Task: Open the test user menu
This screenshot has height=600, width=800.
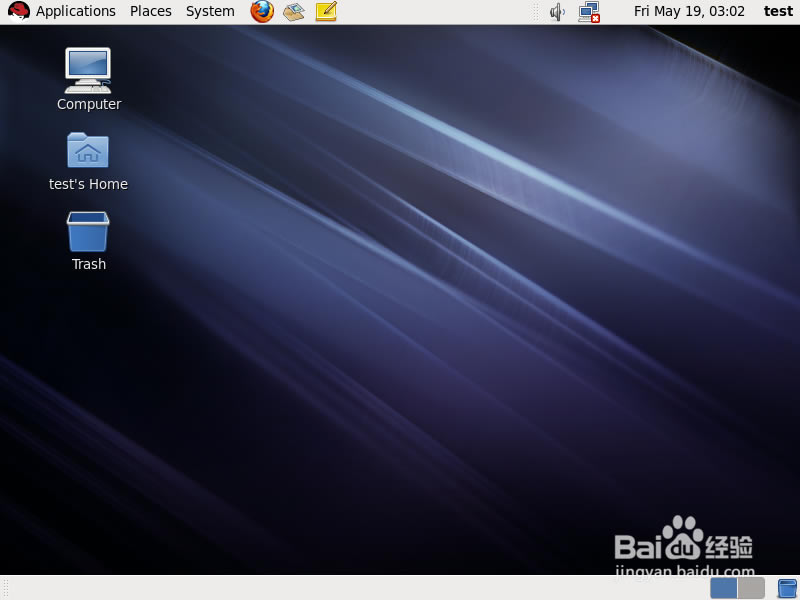Action: coord(778,11)
